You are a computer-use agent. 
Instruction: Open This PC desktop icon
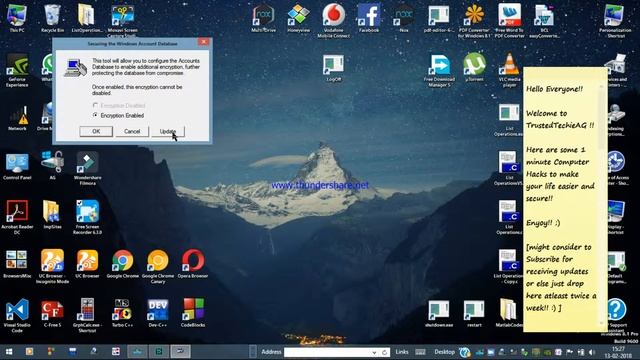pyautogui.click(x=17, y=18)
